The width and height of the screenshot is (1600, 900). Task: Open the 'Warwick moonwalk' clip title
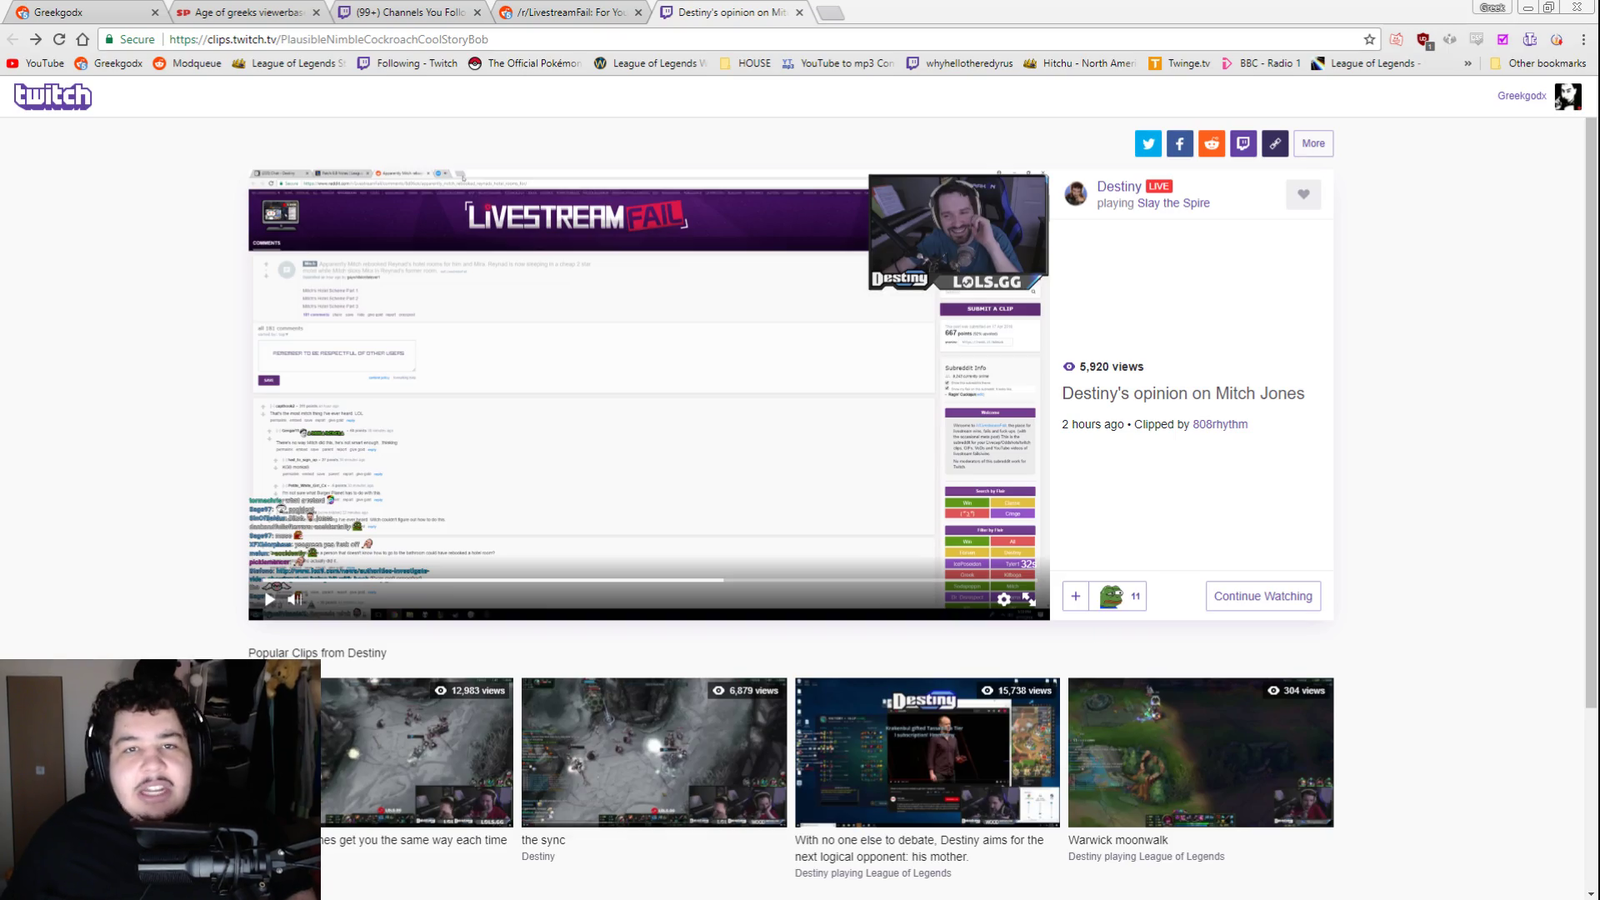coord(1117,840)
